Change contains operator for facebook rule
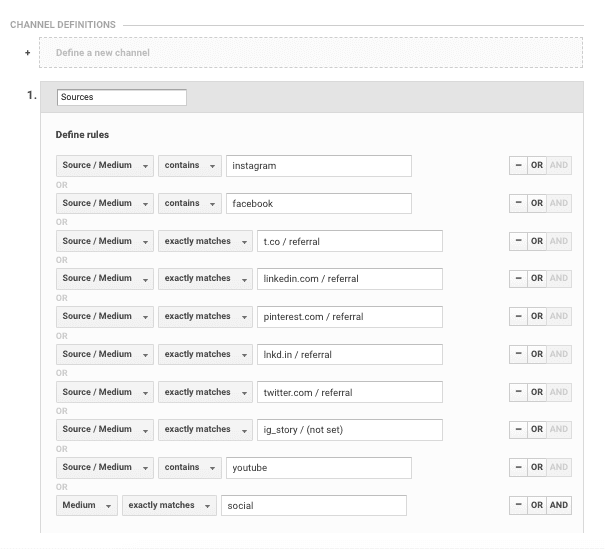This screenshot has width=605, height=549. (190, 203)
